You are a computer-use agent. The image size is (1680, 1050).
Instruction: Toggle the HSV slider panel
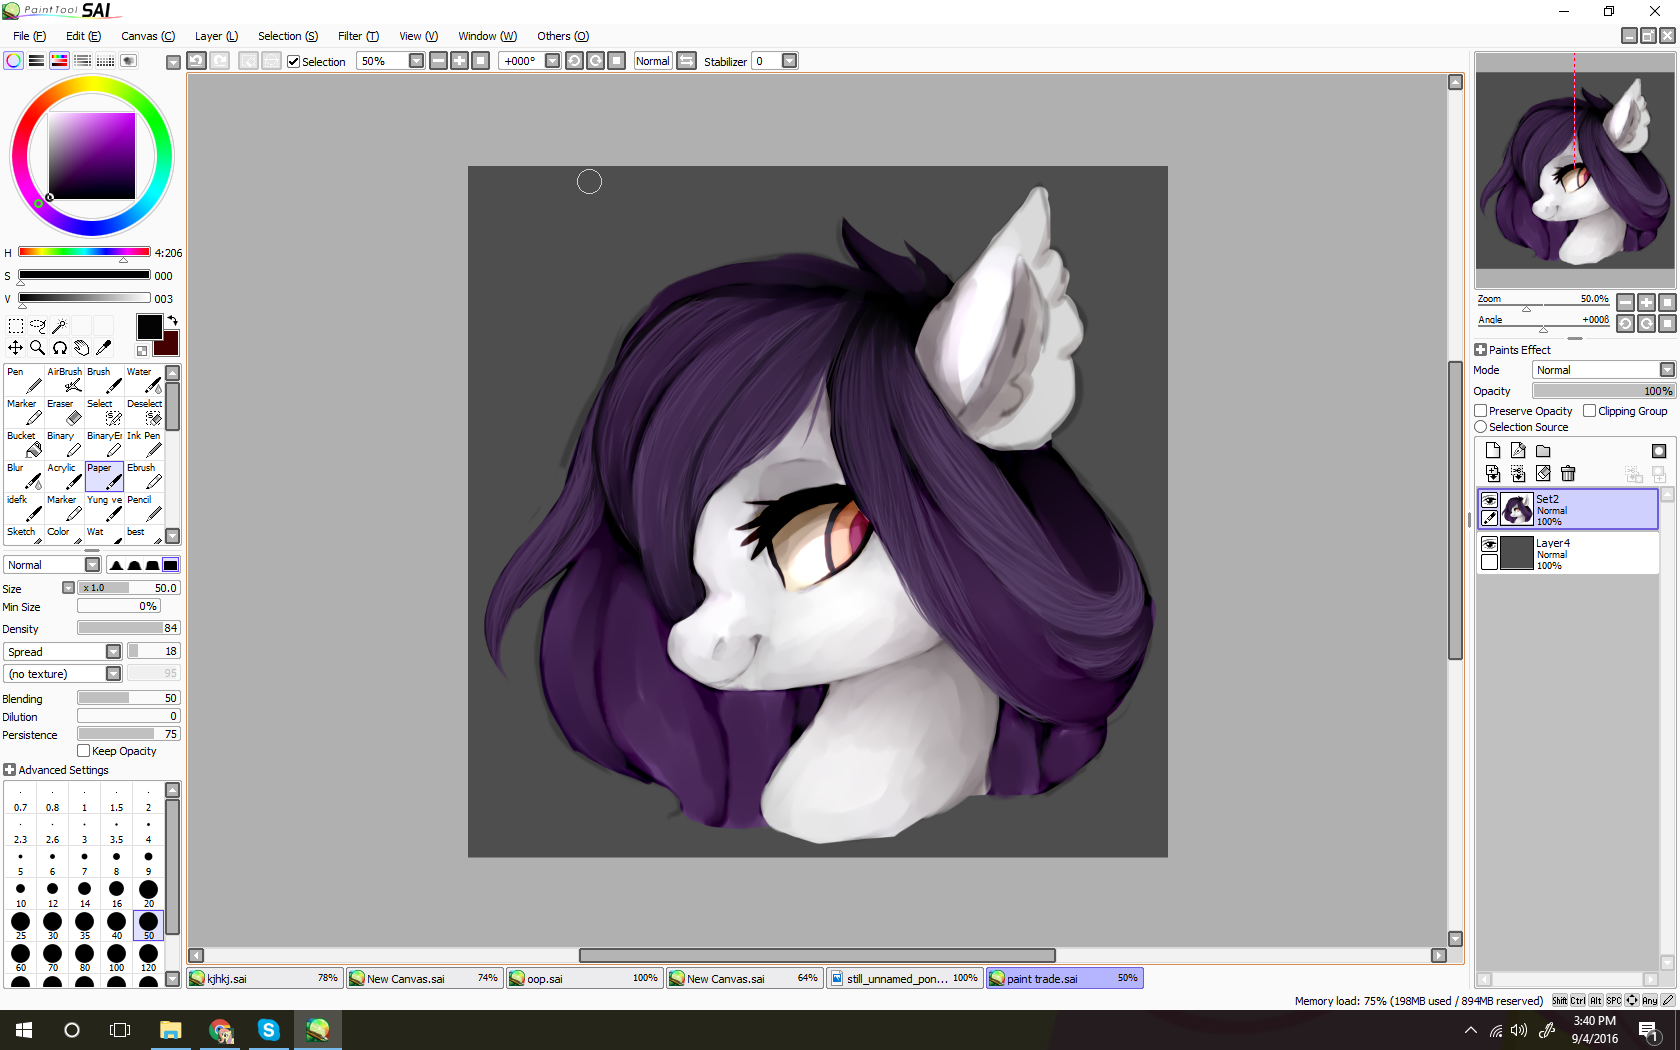coord(60,61)
